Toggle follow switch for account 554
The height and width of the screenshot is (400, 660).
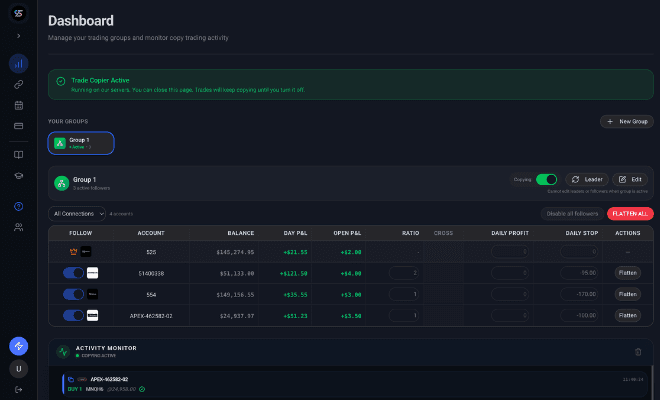[73, 294]
